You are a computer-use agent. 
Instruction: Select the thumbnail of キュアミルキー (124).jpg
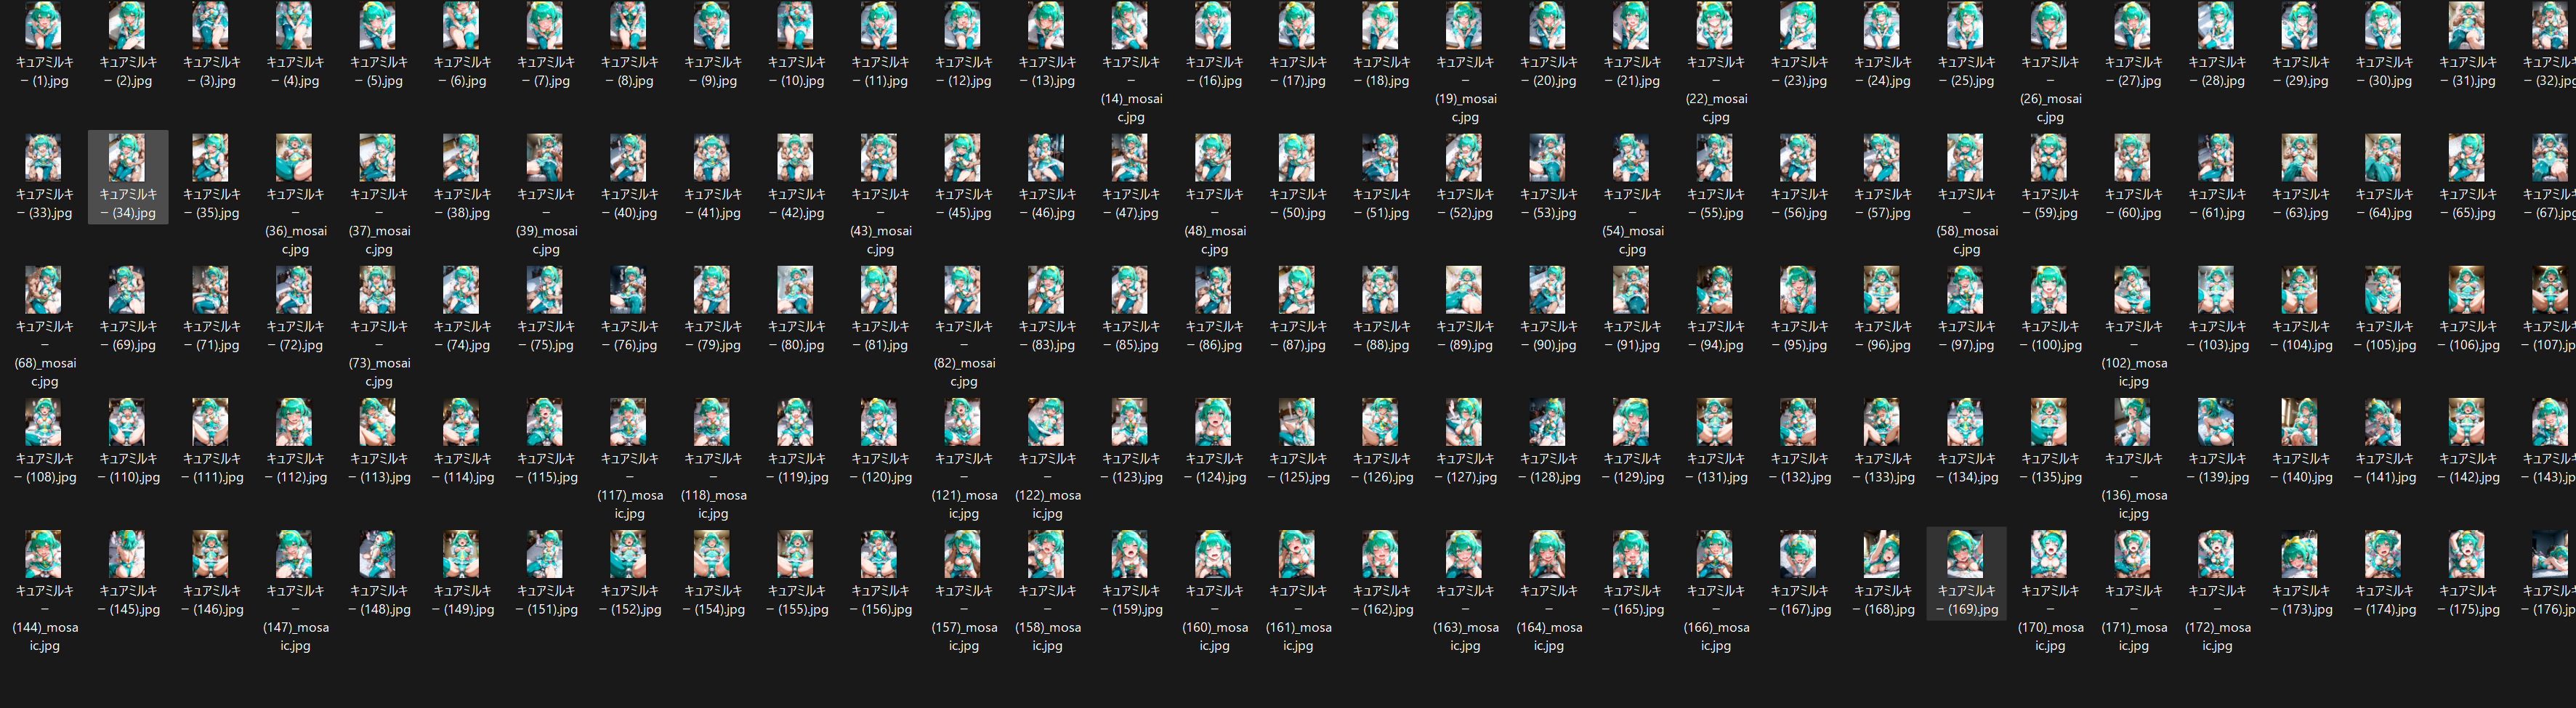[1214, 422]
